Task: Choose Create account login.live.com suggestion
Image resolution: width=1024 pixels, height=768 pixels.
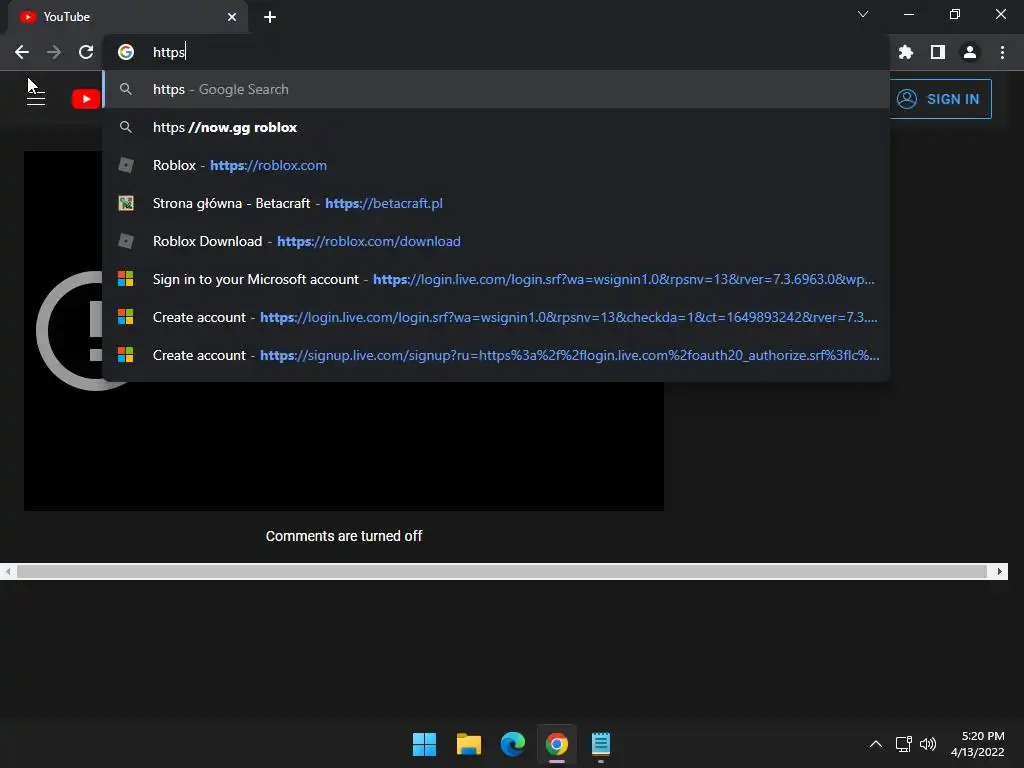Action: point(496,317)
